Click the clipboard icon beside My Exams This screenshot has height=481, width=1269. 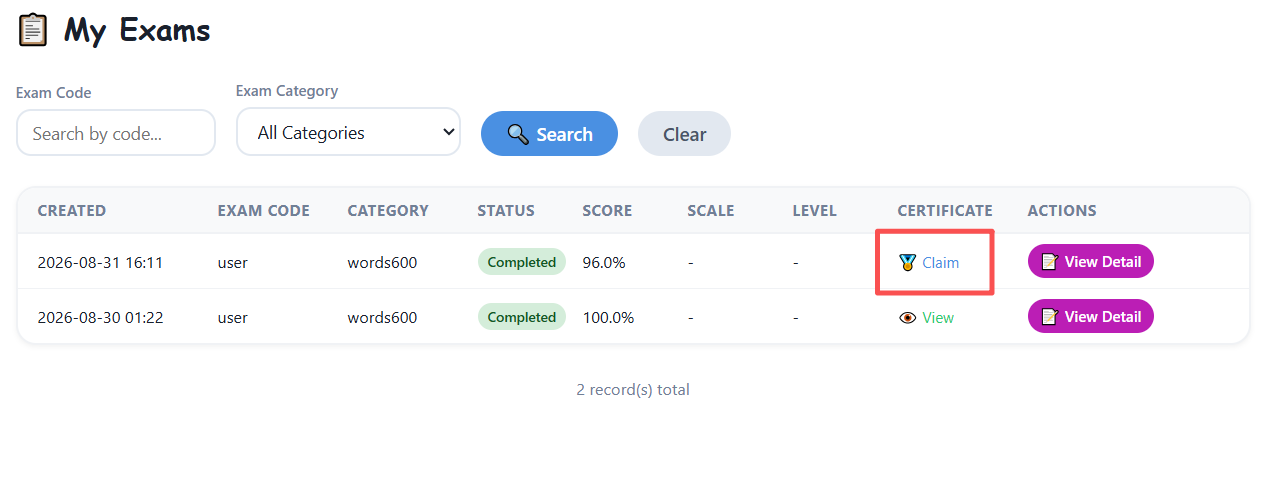pos(33,30)
